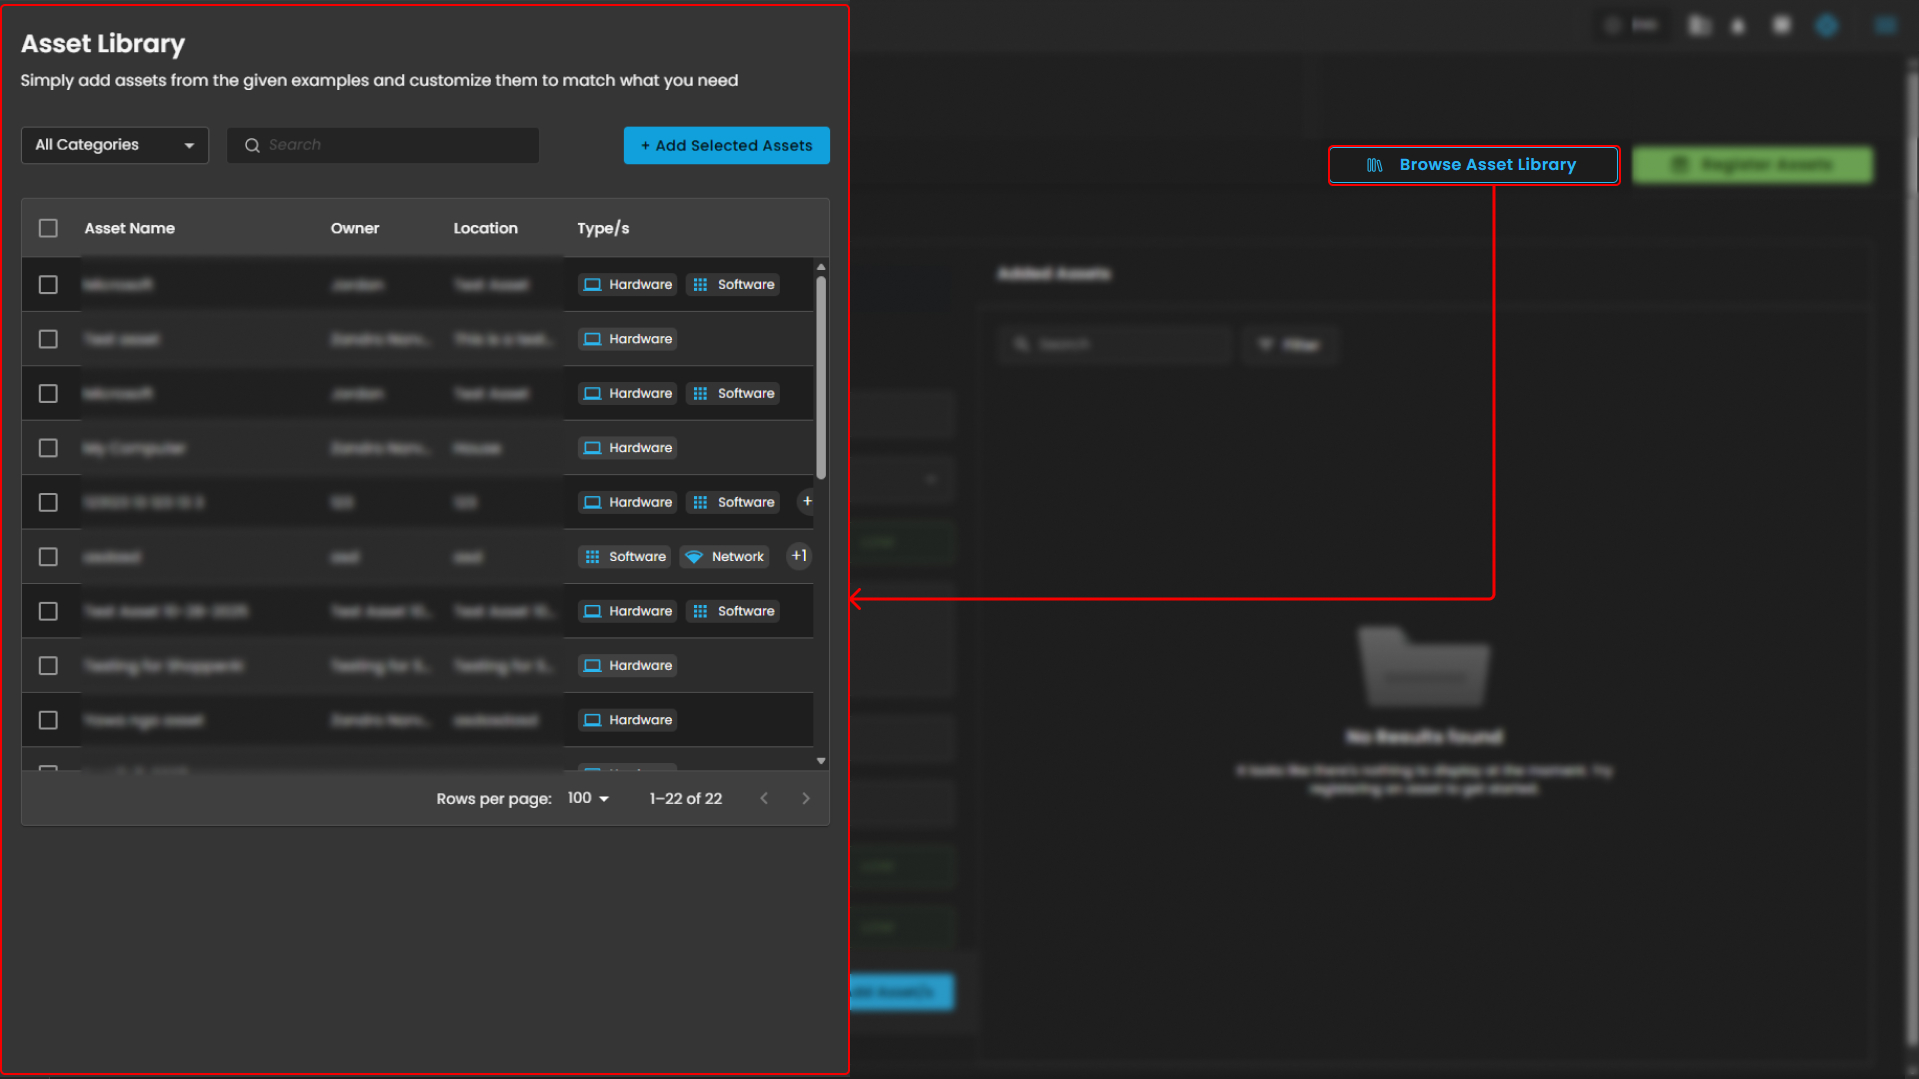Image resolution: width=1919 pixels, height=1079 pixels.
Task: Go to previous page arrow
Action: [764, 798]
